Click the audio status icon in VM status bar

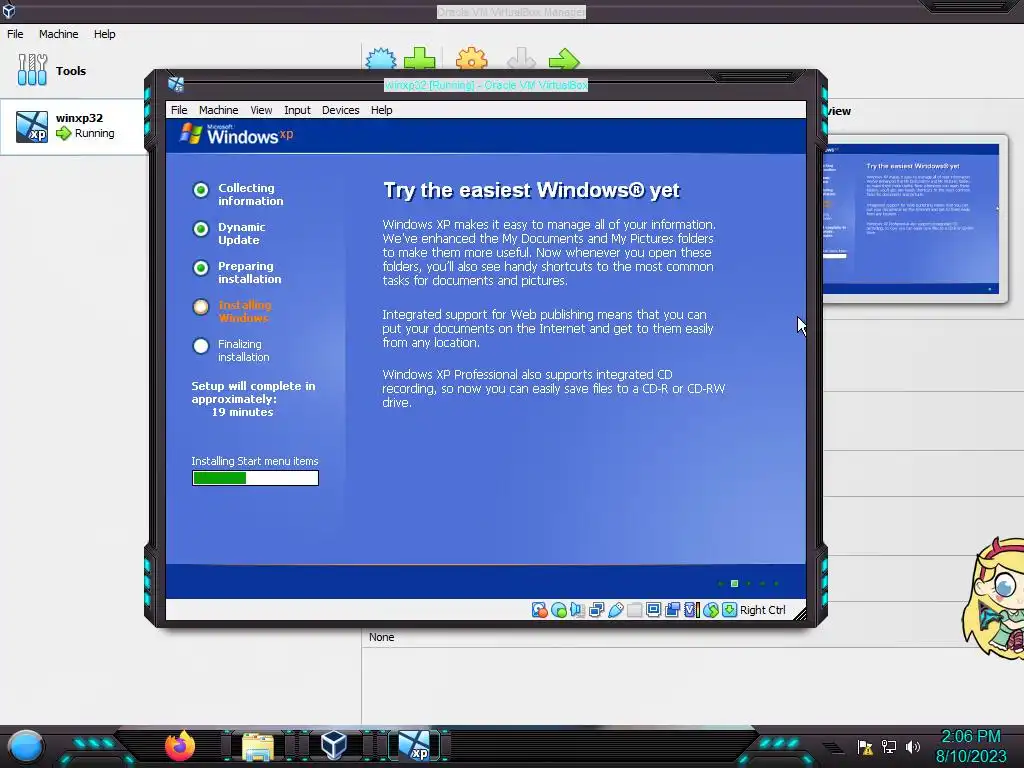[577, 610]
